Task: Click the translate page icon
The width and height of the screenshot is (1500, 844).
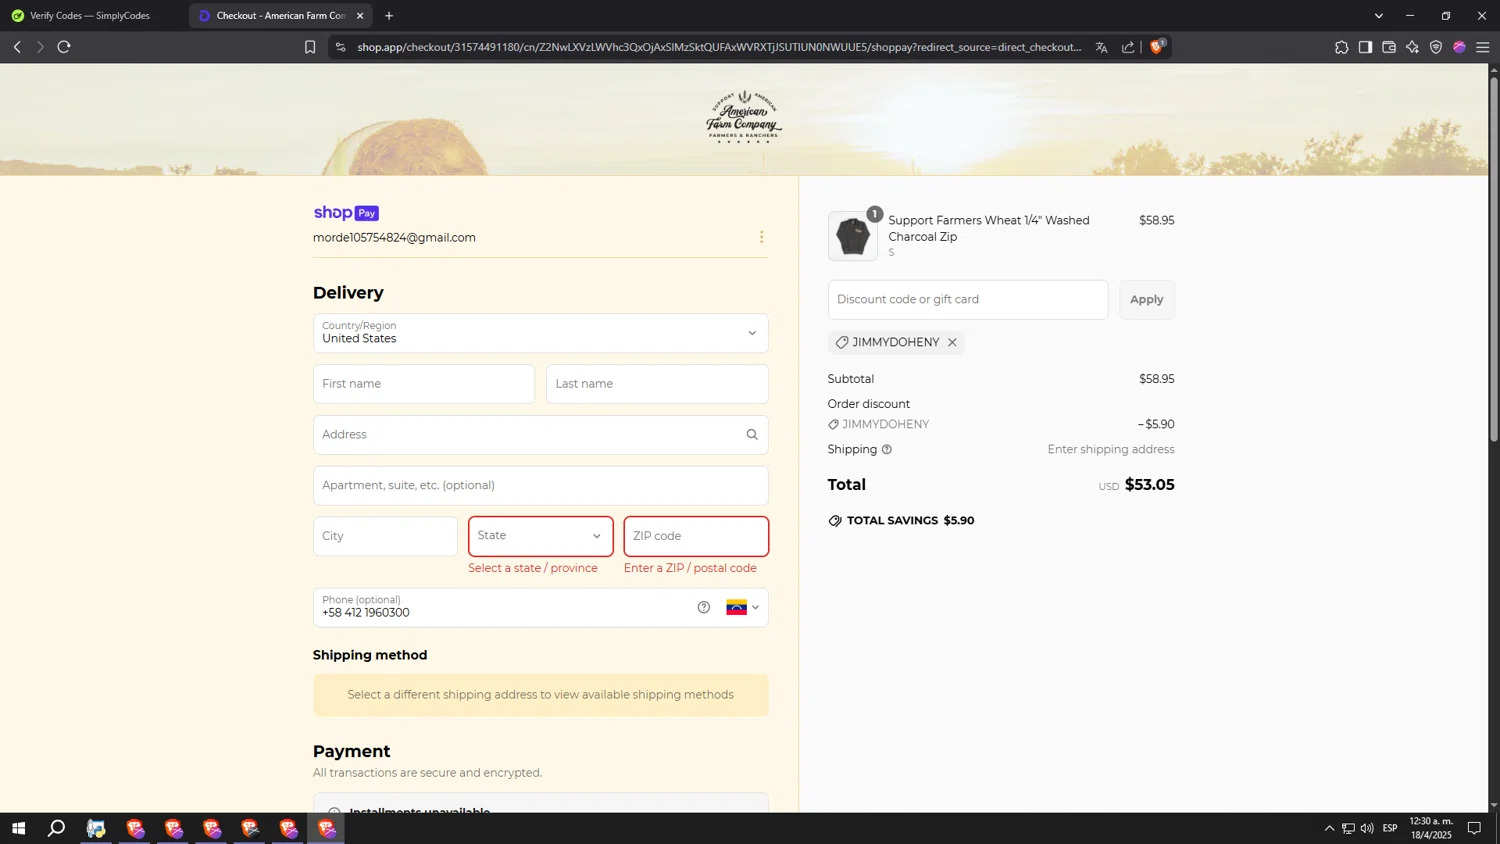Action: [1101, 47]
